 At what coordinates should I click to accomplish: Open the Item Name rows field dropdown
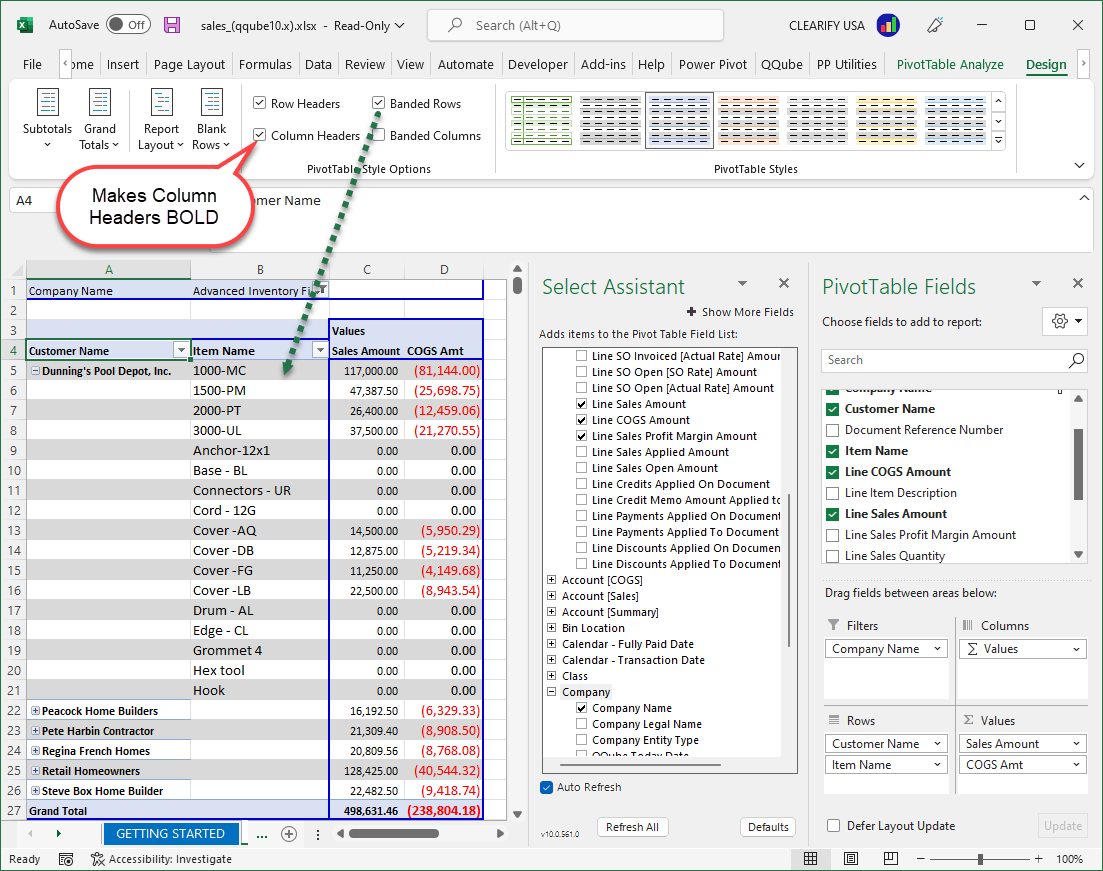937,765
